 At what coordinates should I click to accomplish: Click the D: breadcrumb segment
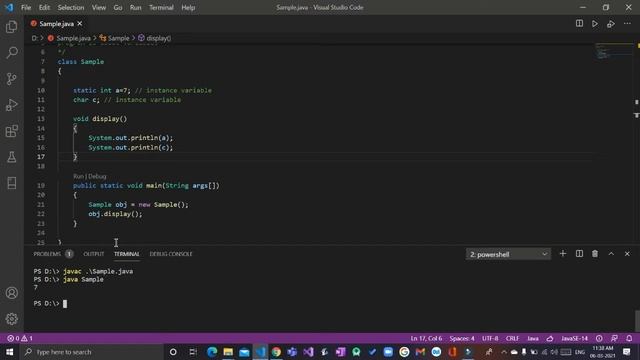(34, 38)
